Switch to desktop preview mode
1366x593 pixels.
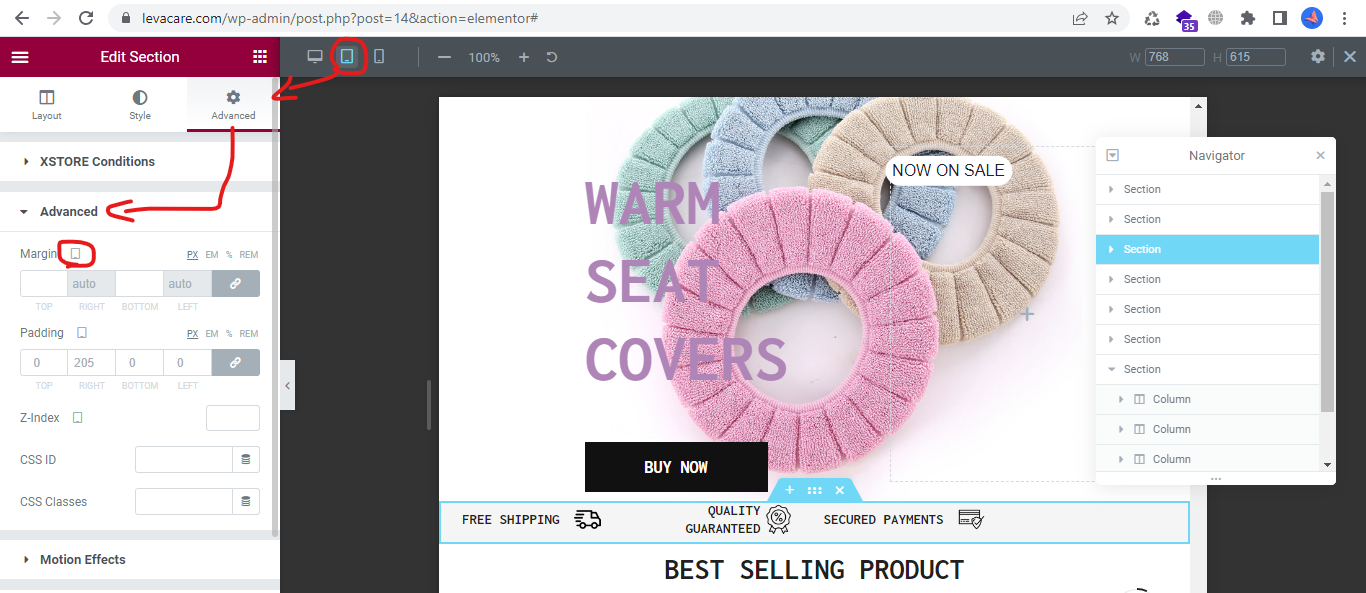[315, 57]
